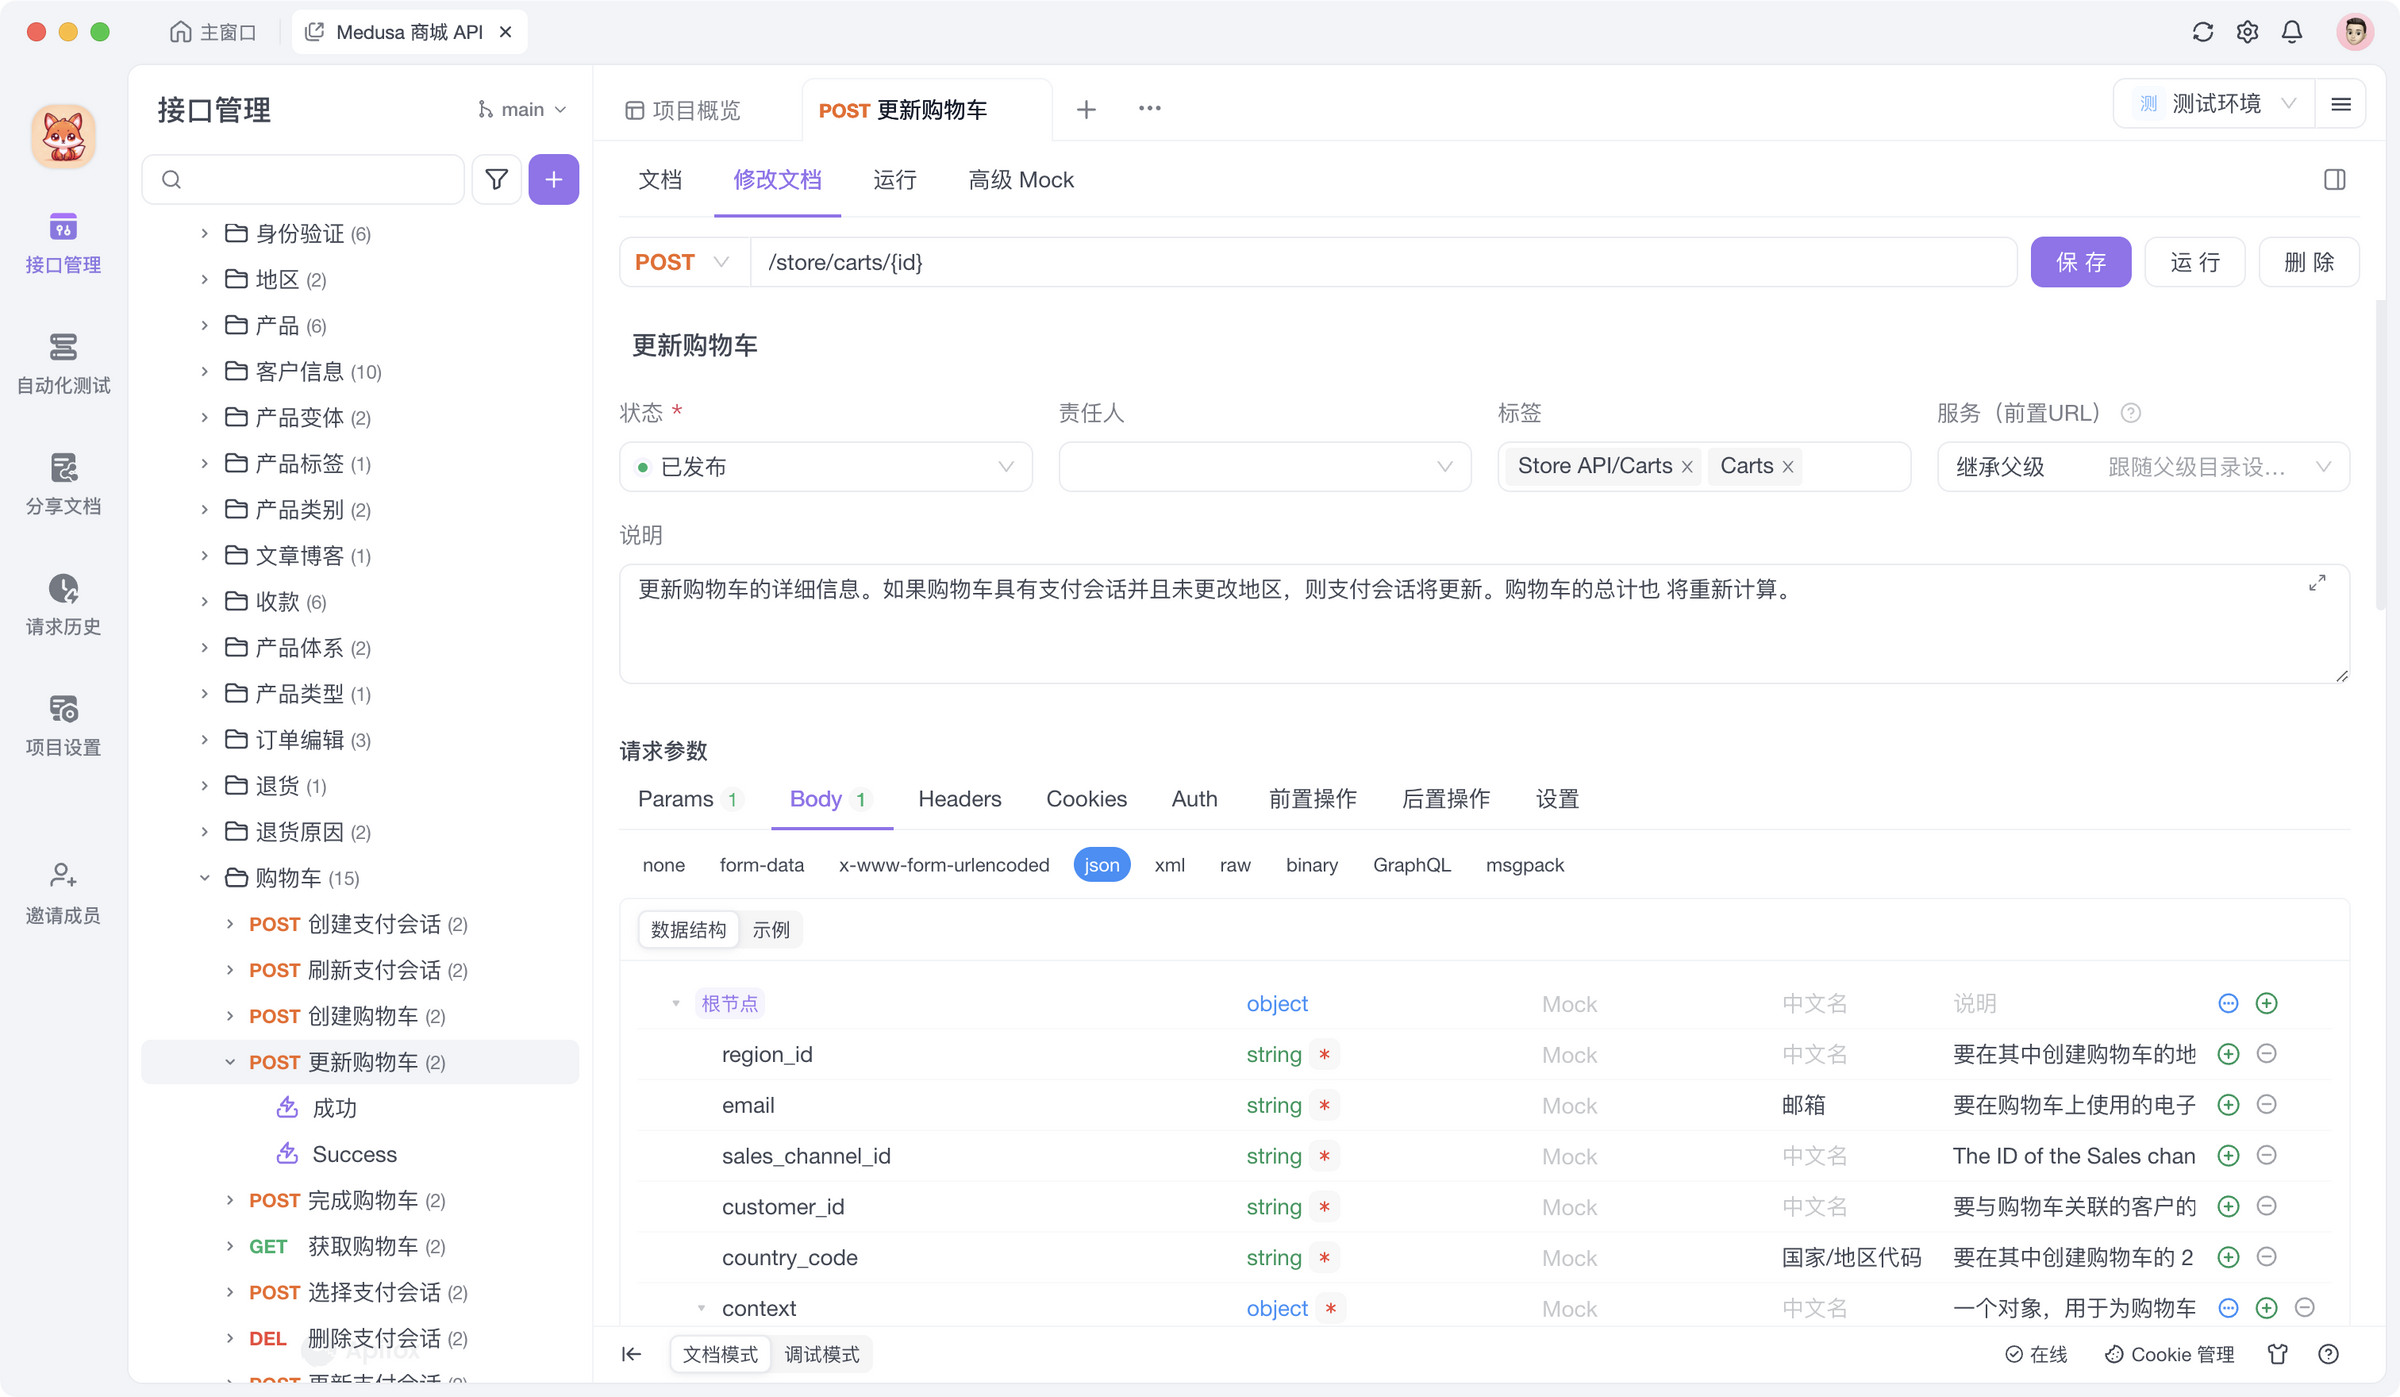Screen dimensions: 2400x1397
Task: Click the /store/carts/{id} path input
Action: coord(1380,262)
